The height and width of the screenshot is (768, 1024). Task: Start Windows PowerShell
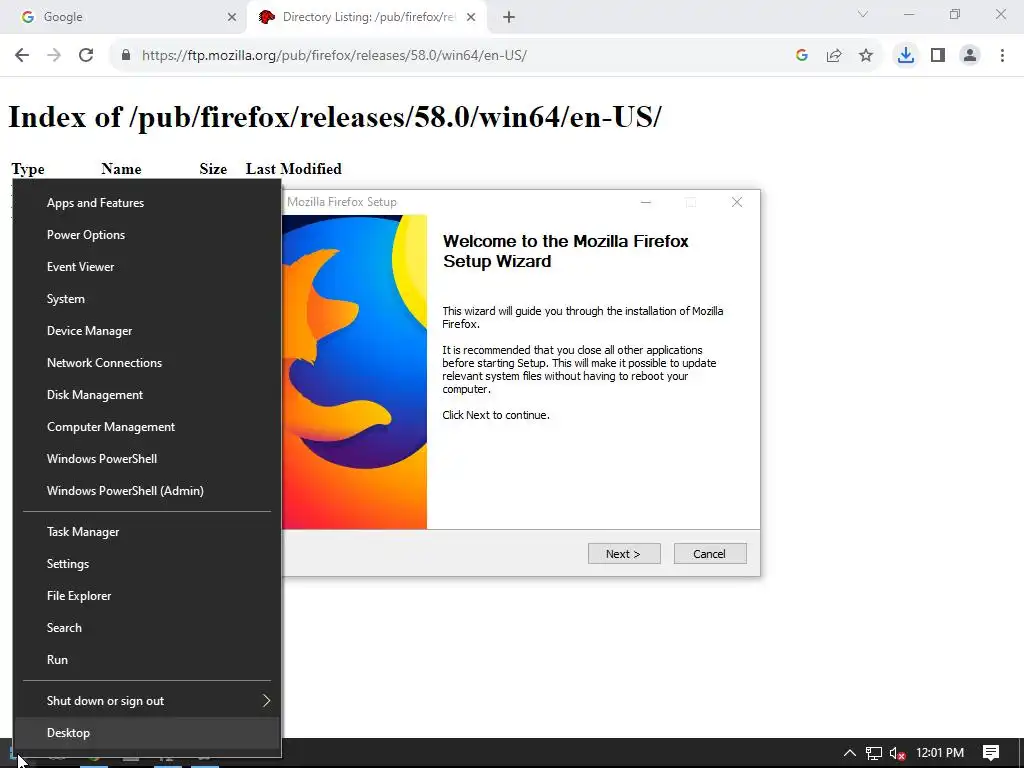pyautogui.click(x=148, y=459)
